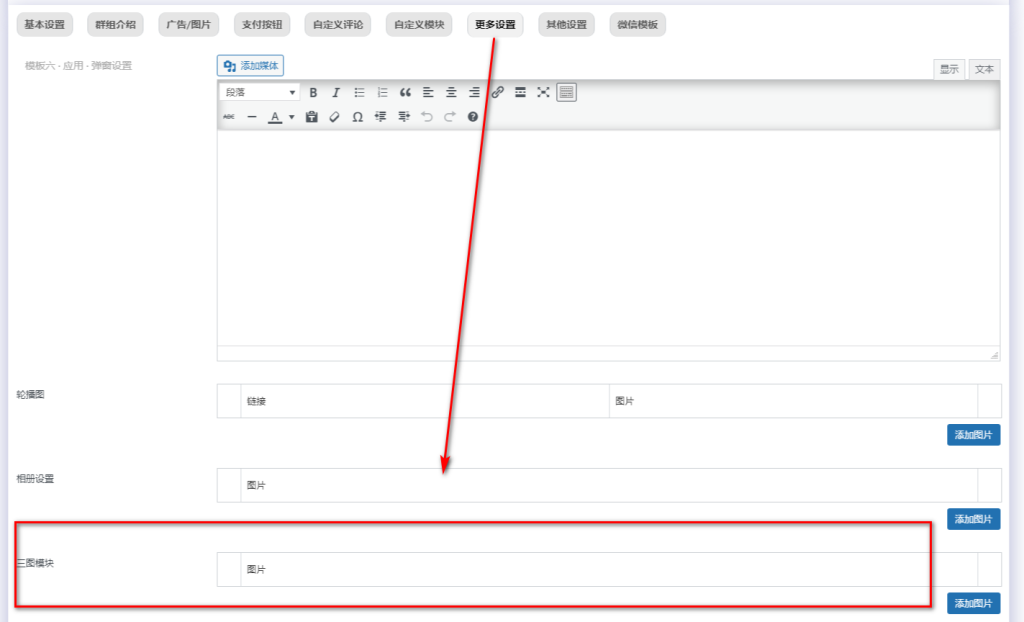
Task: Toggle the toolbar kitchen sink icon
Action: click(x=567, y=92)
